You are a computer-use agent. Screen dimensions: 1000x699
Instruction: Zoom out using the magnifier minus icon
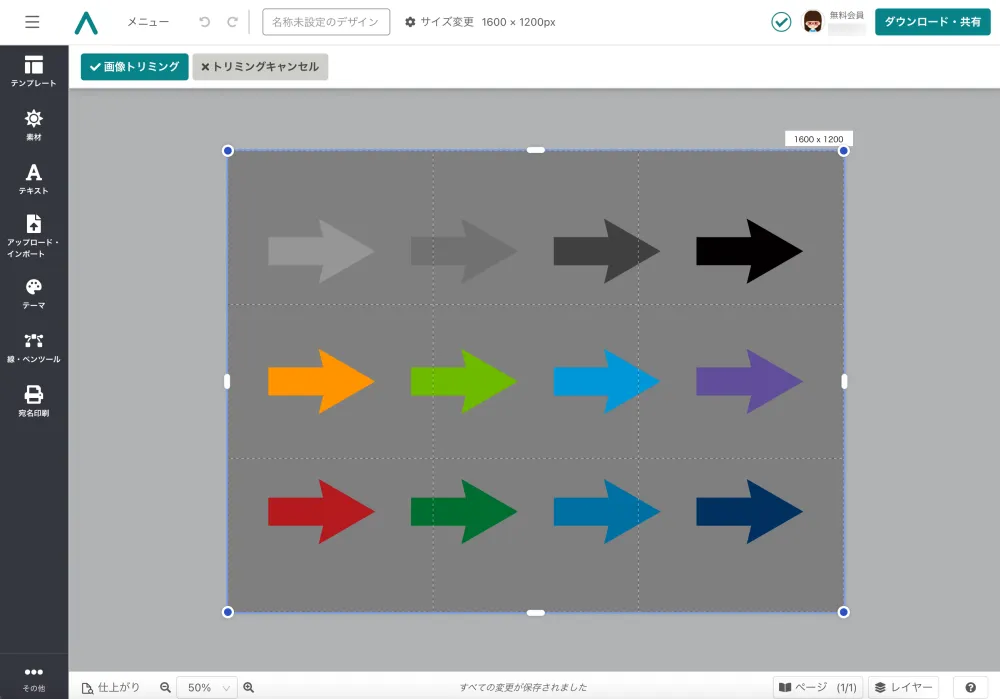point(166,687)
